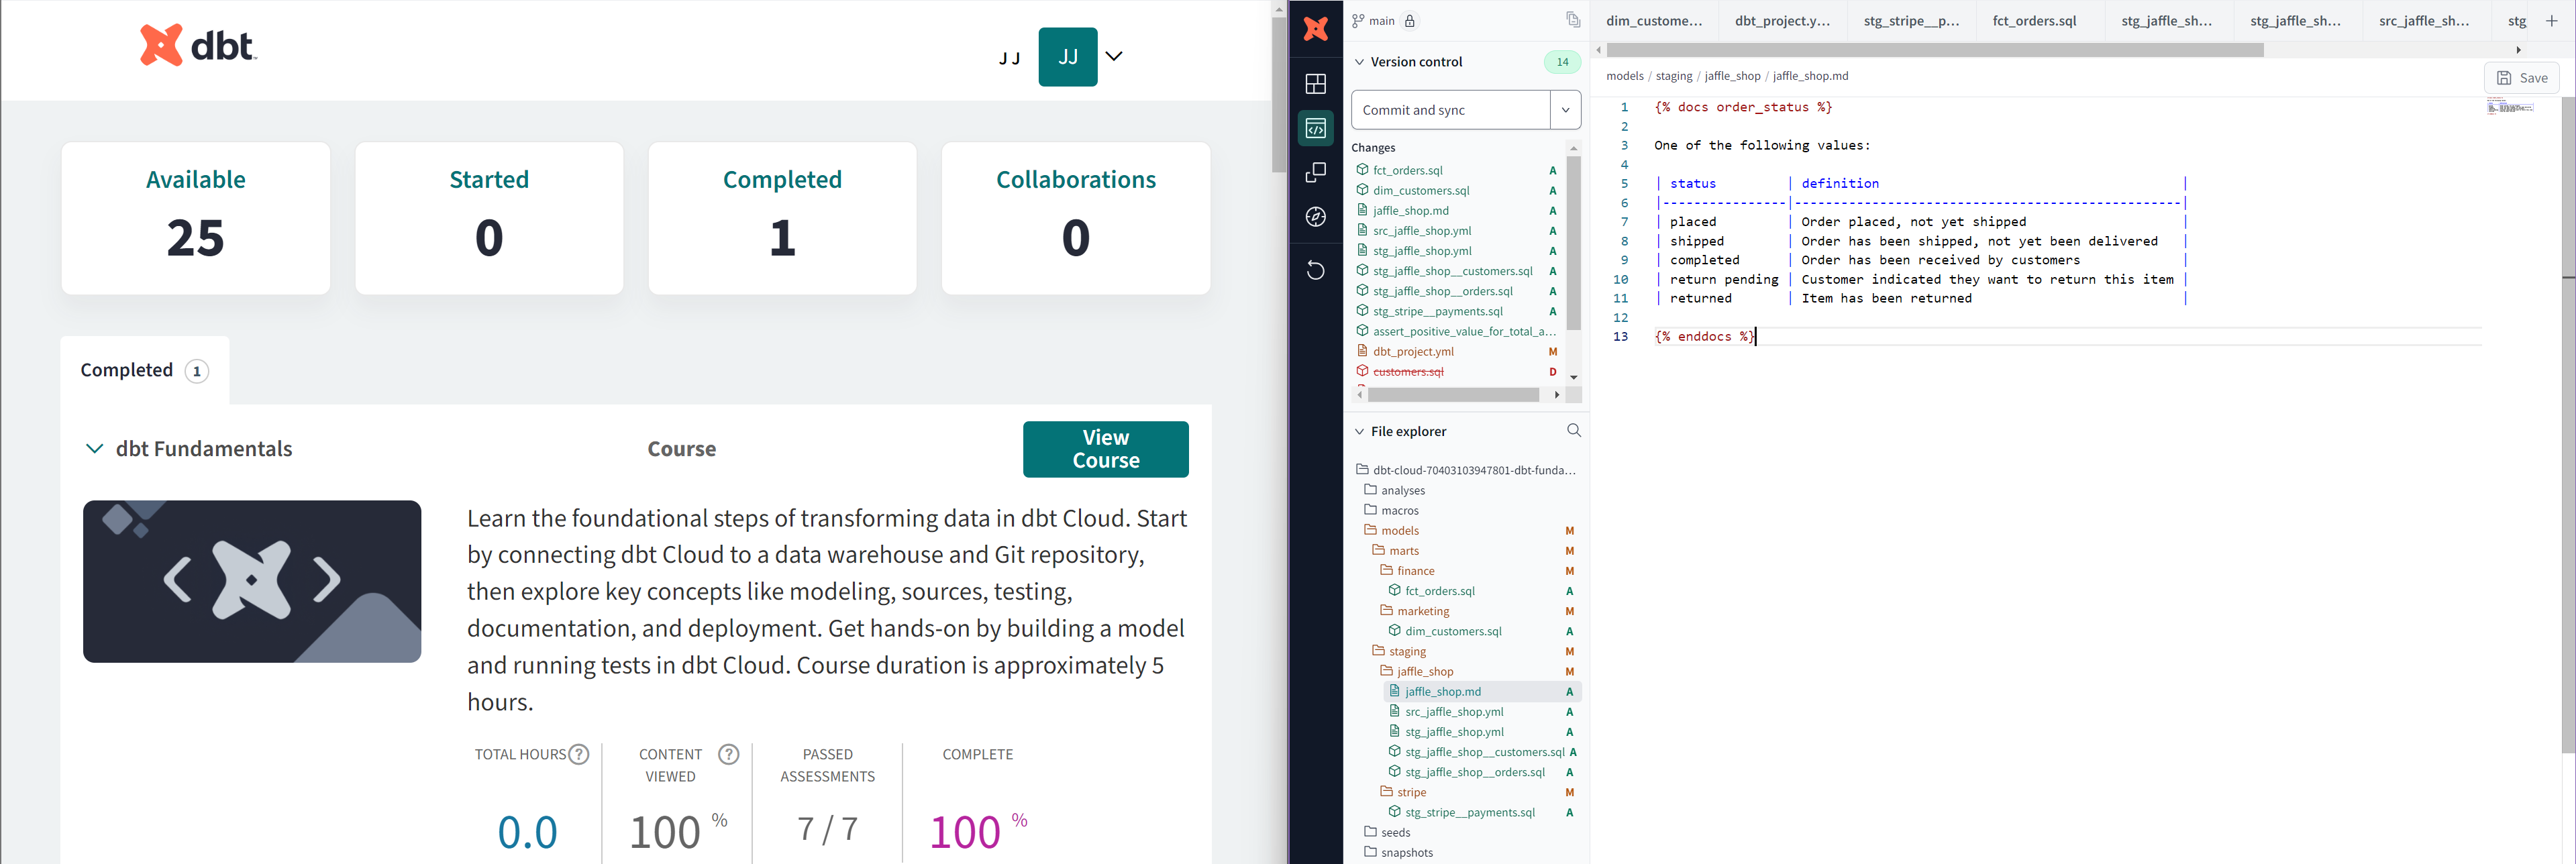2576x864 pixels.
Task: Collapse the File explorer section
Action: click(1359, 432)
